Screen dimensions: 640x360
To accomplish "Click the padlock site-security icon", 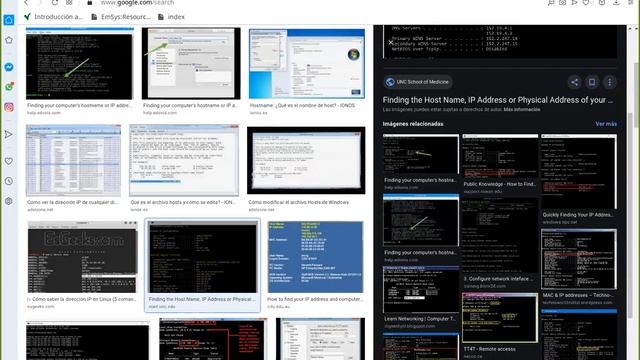I will [x=90, y=2].
